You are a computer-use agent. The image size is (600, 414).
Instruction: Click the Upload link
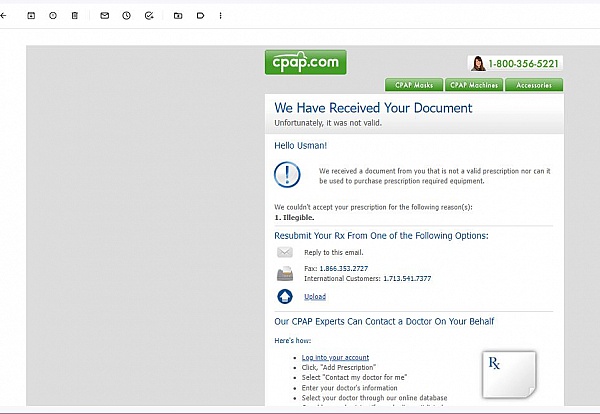(x=315, y=296)
